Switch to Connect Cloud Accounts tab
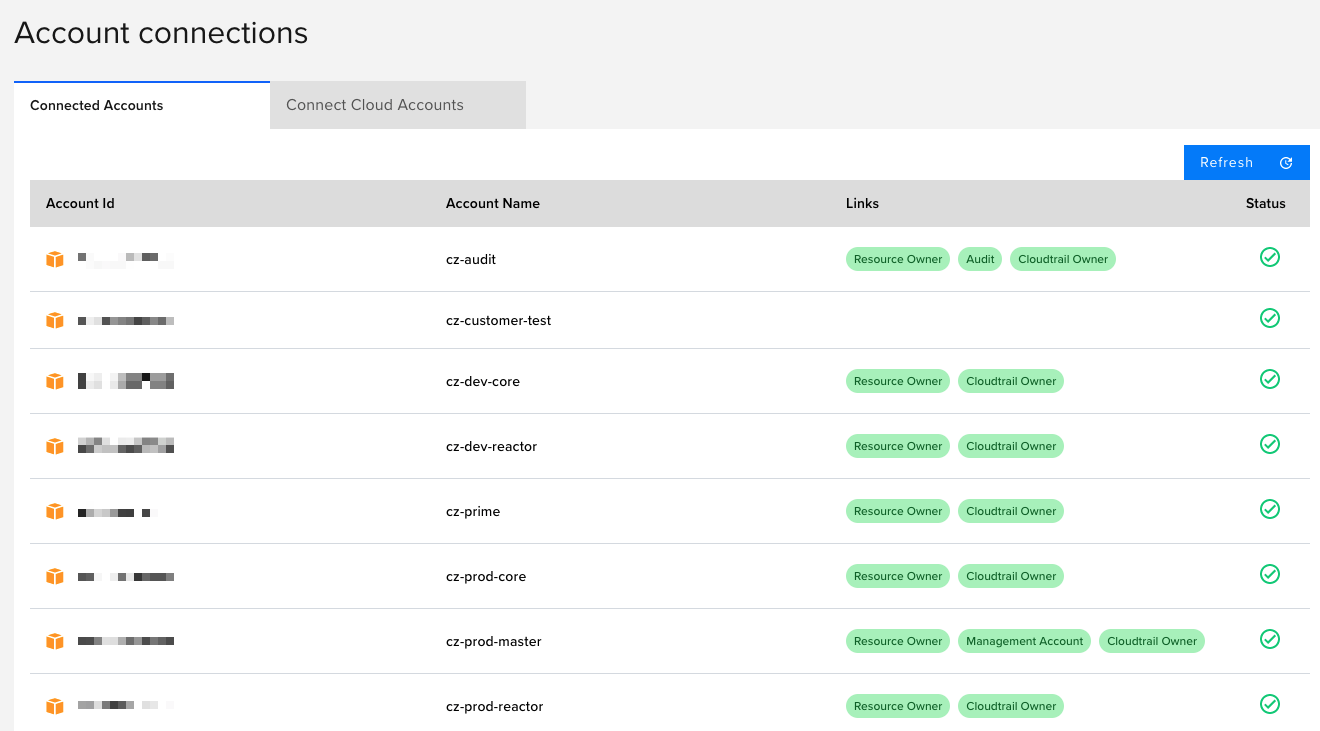The width and height of the screenshot is (1320, 731). pyautogui.click(x=398, y=105)
